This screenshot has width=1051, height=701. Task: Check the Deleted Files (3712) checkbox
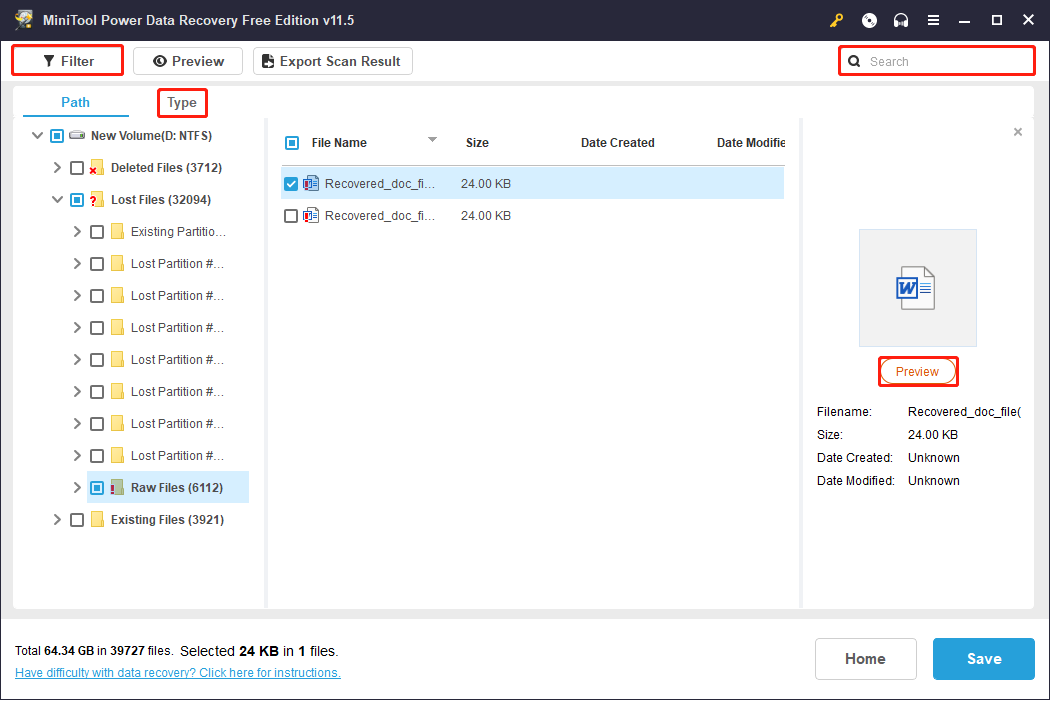pos(77,168)
